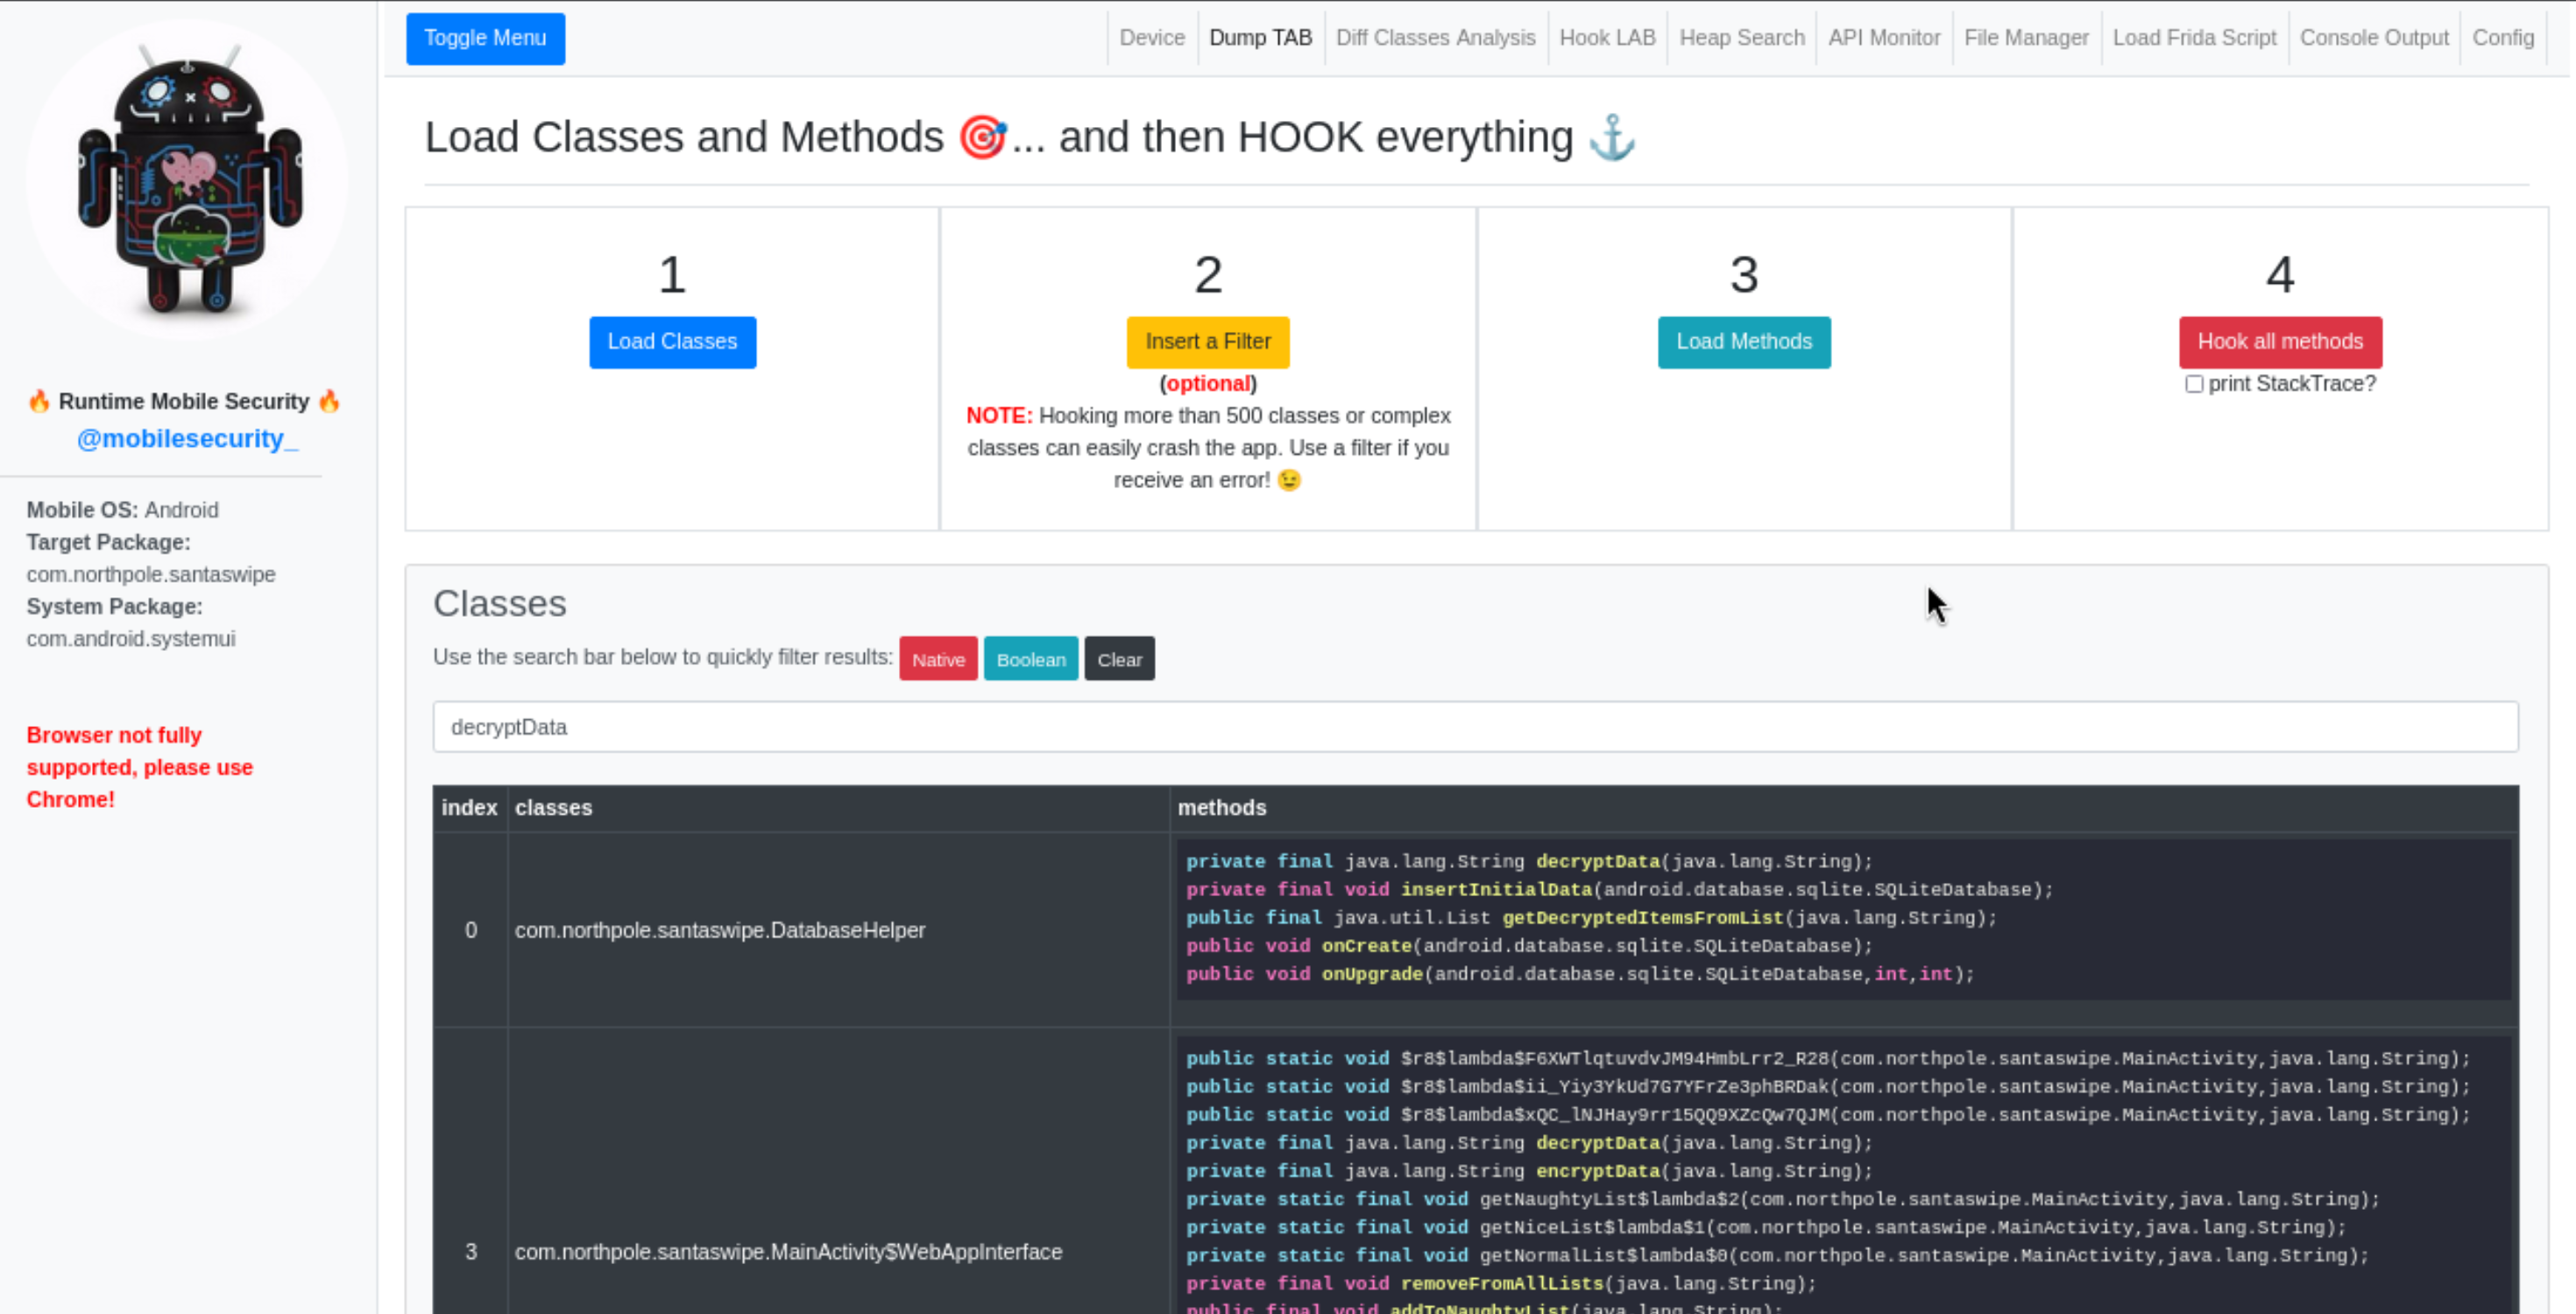This screenshot has width=2576, height=1314.
Task: Open Diff Classes Analysis
Action: tap(1436, 38)
